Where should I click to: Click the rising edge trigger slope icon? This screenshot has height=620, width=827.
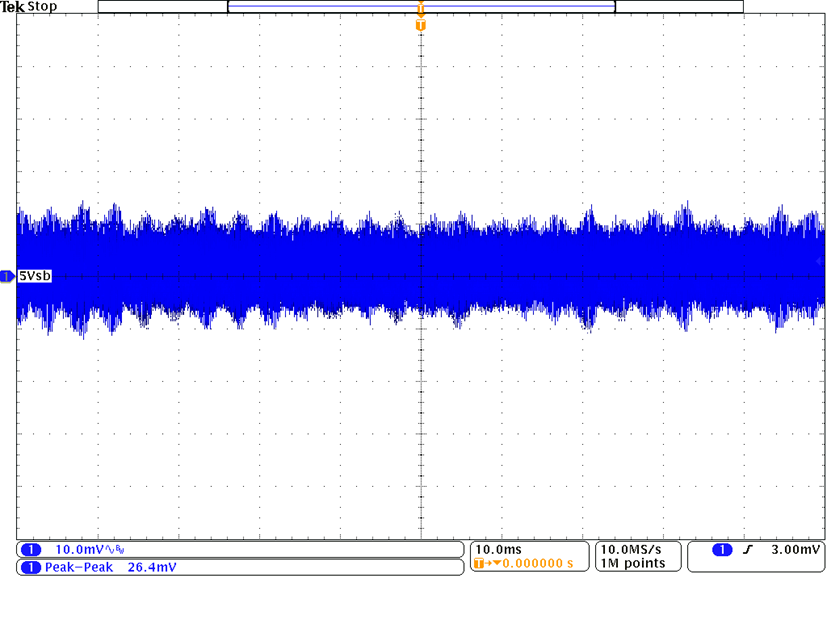747,550
